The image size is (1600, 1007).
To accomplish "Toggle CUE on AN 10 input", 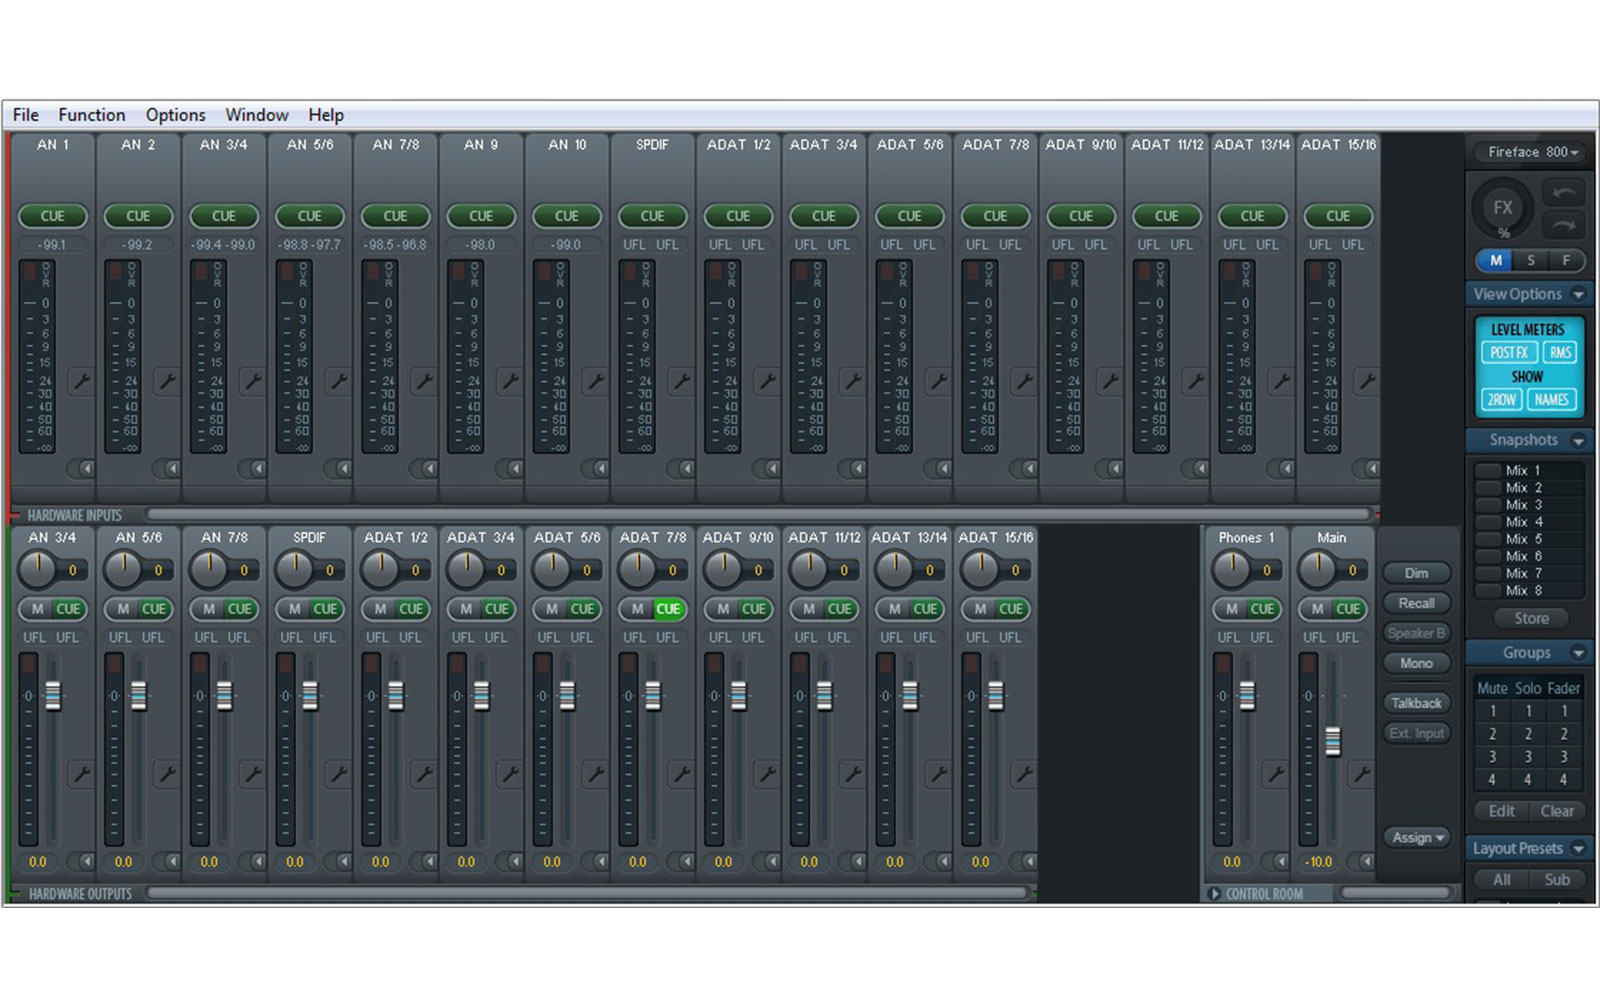I will (x=567, y=216).
